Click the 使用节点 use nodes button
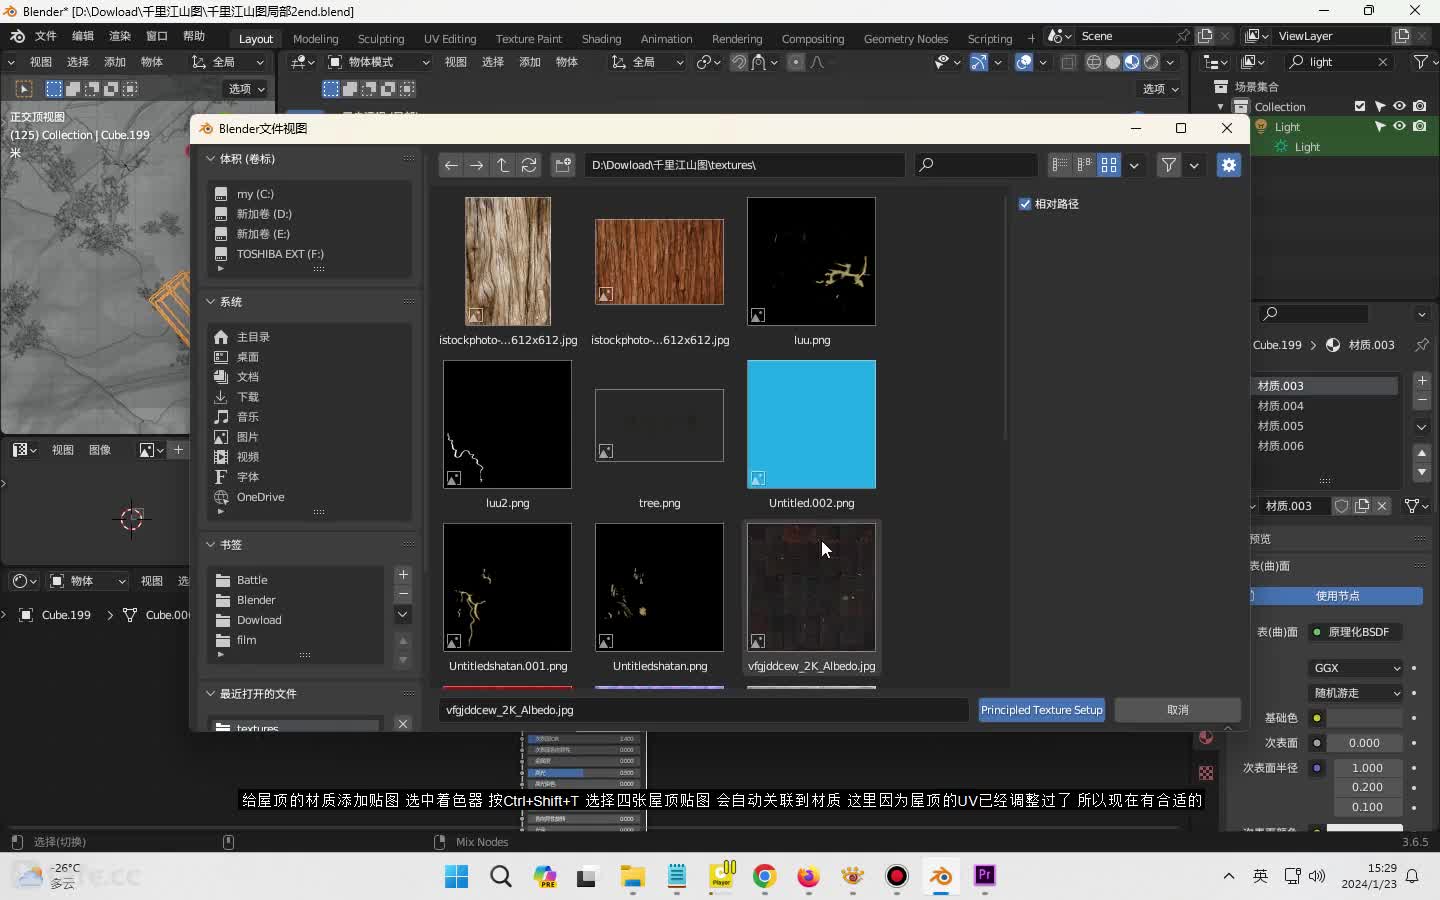The width and height of the screenshot is (1440, 900). click(1337, 596)
